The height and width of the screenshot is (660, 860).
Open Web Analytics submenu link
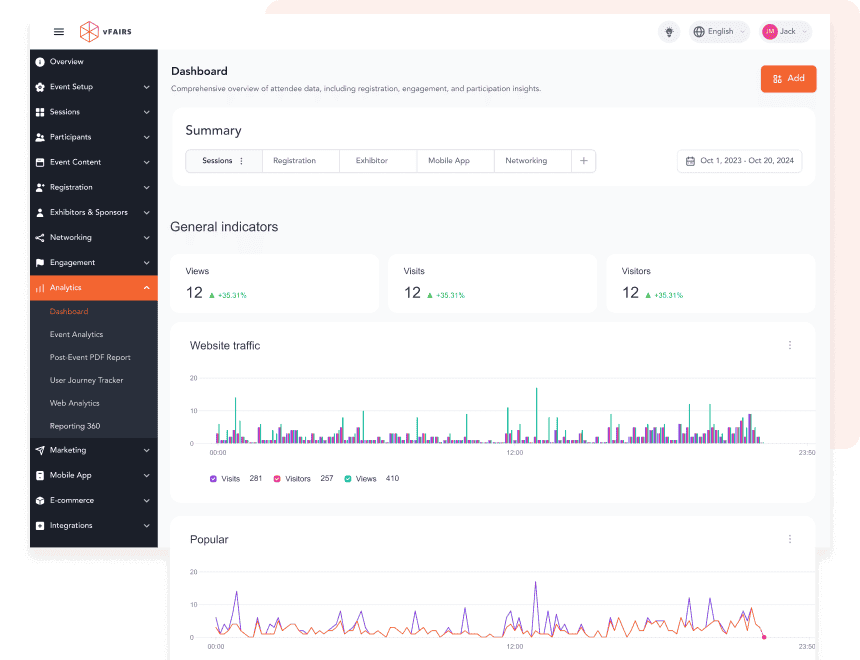(75, 403)
